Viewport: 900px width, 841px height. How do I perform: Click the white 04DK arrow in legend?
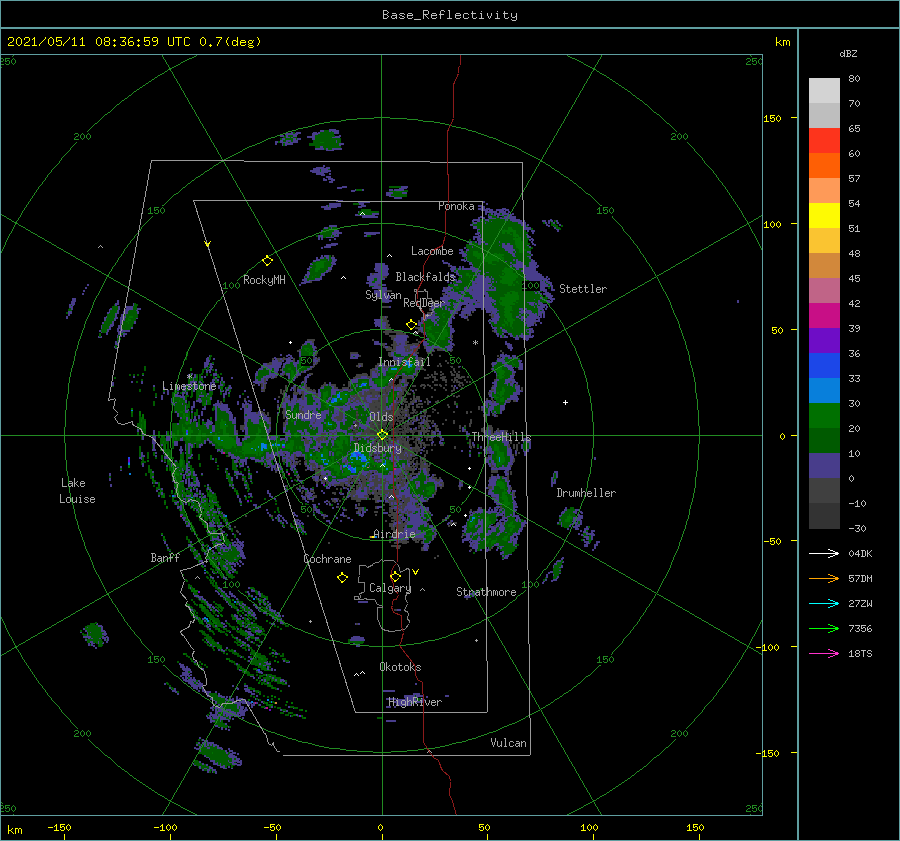(x=824, y=553)
